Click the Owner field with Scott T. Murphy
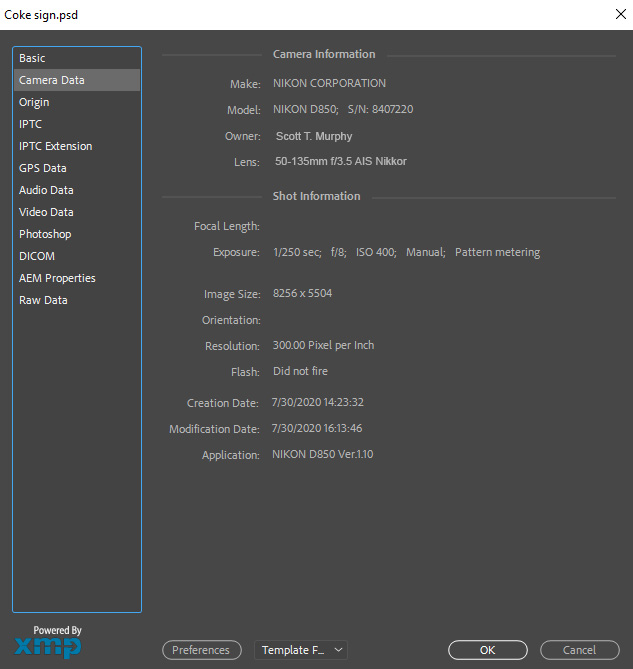 coord(314,136)
